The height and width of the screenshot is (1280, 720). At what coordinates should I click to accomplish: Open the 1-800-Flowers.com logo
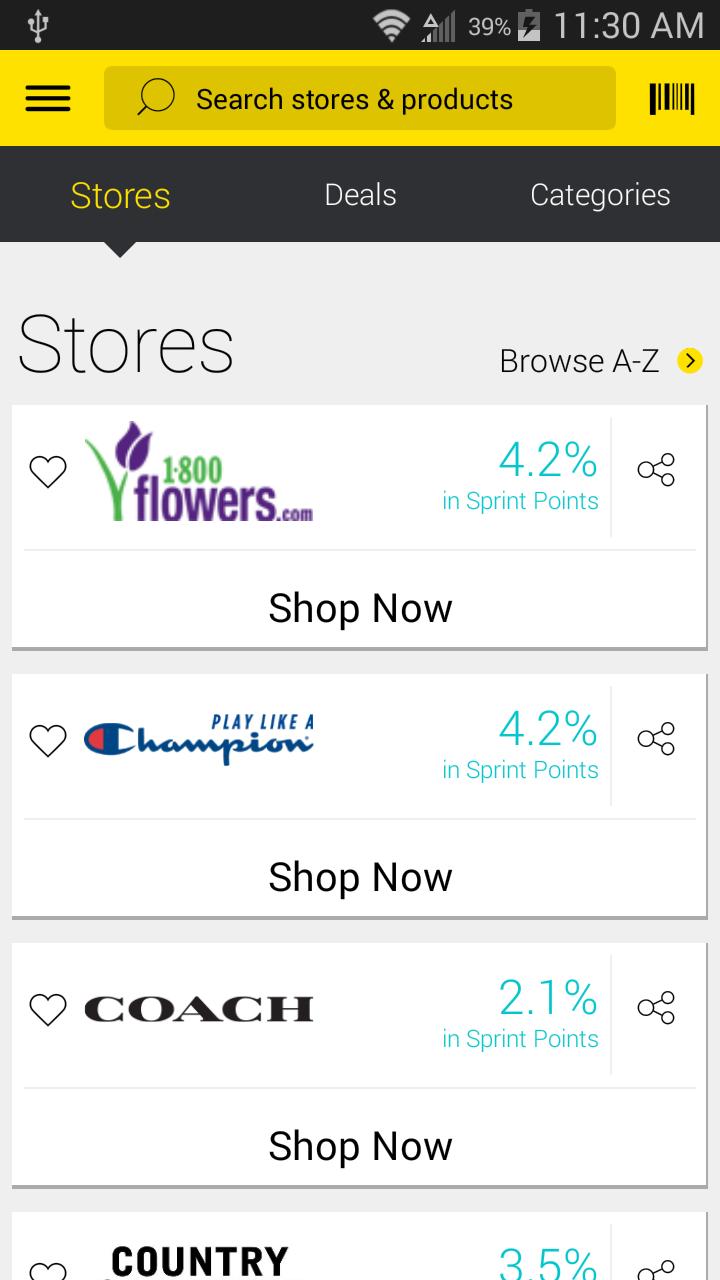pos(200,470)
